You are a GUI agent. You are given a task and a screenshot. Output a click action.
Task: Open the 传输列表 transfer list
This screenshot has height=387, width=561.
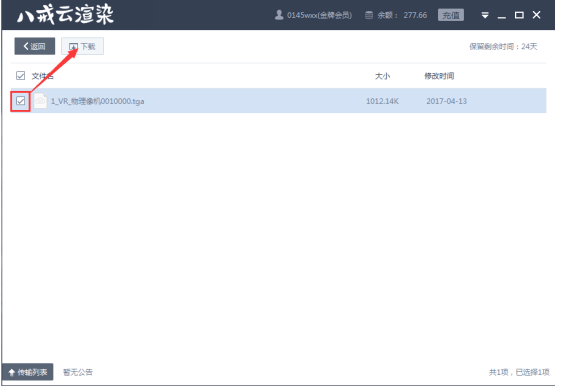pos(28,372)
